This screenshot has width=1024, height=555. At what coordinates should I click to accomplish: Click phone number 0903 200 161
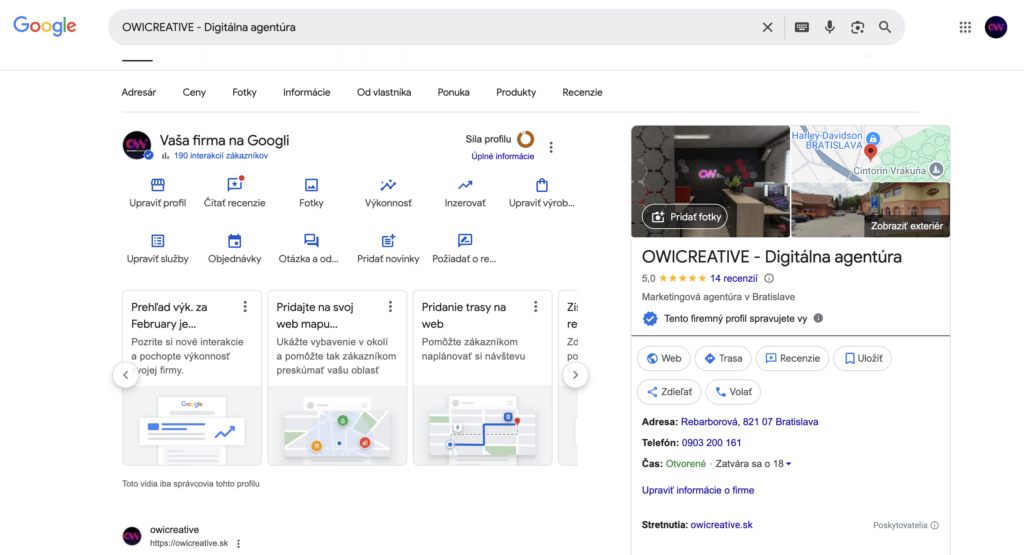click(711, 443)
